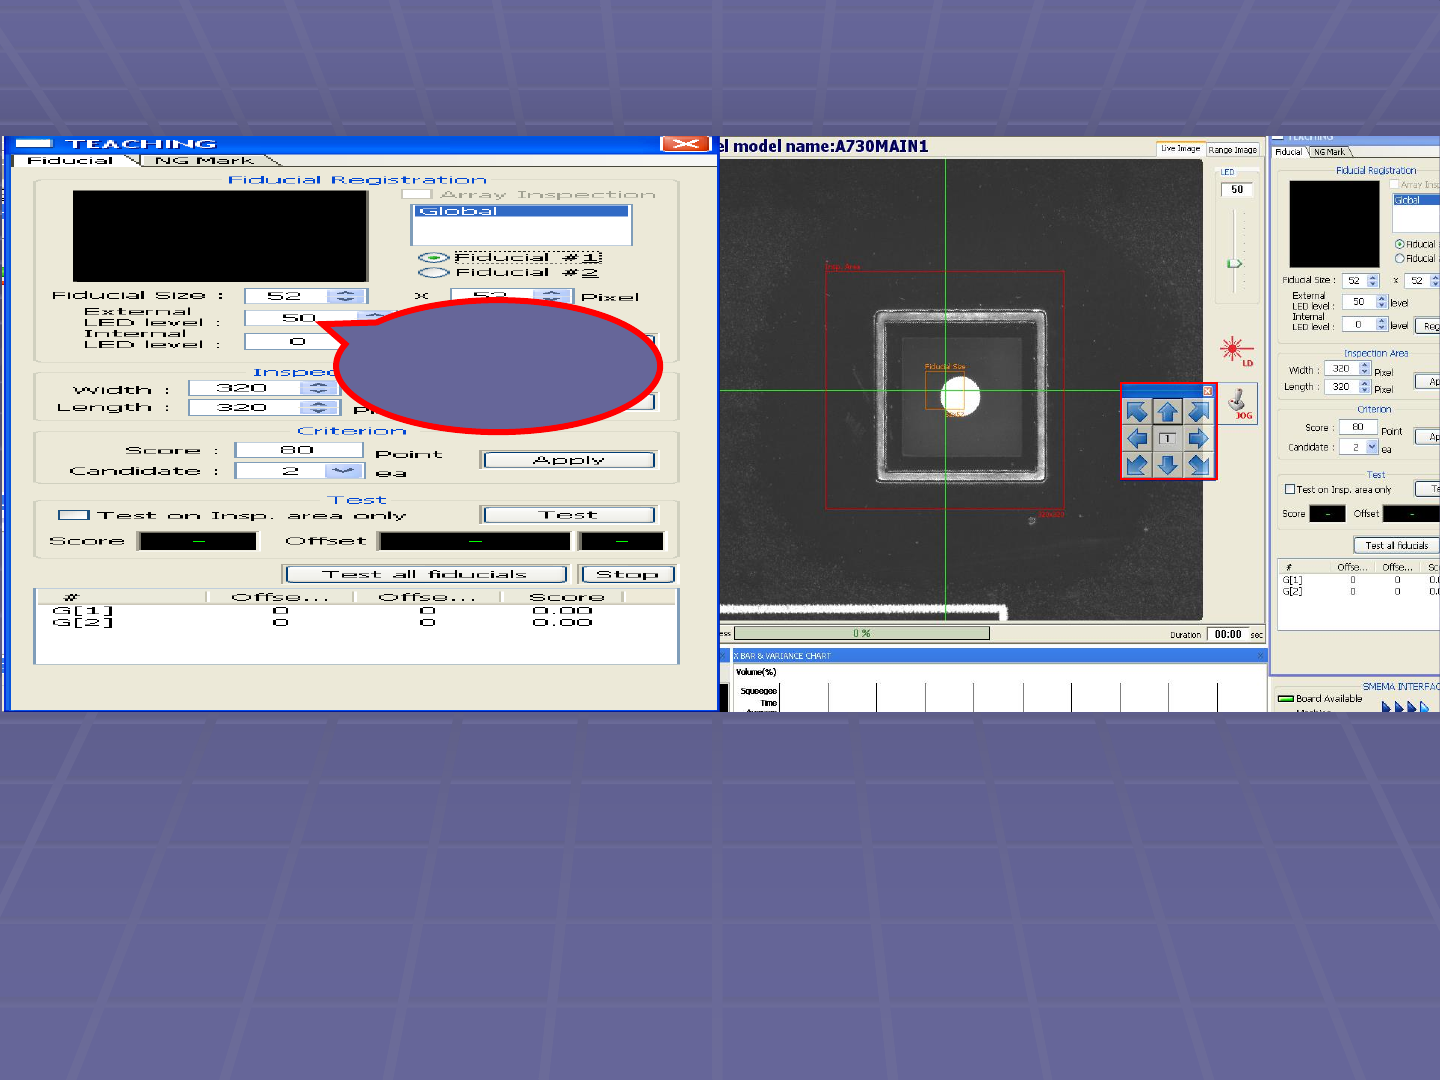Click the Stop button
Image resolution: width=1440 pixels, height=1080 pixels.
(x=627, y=574)
